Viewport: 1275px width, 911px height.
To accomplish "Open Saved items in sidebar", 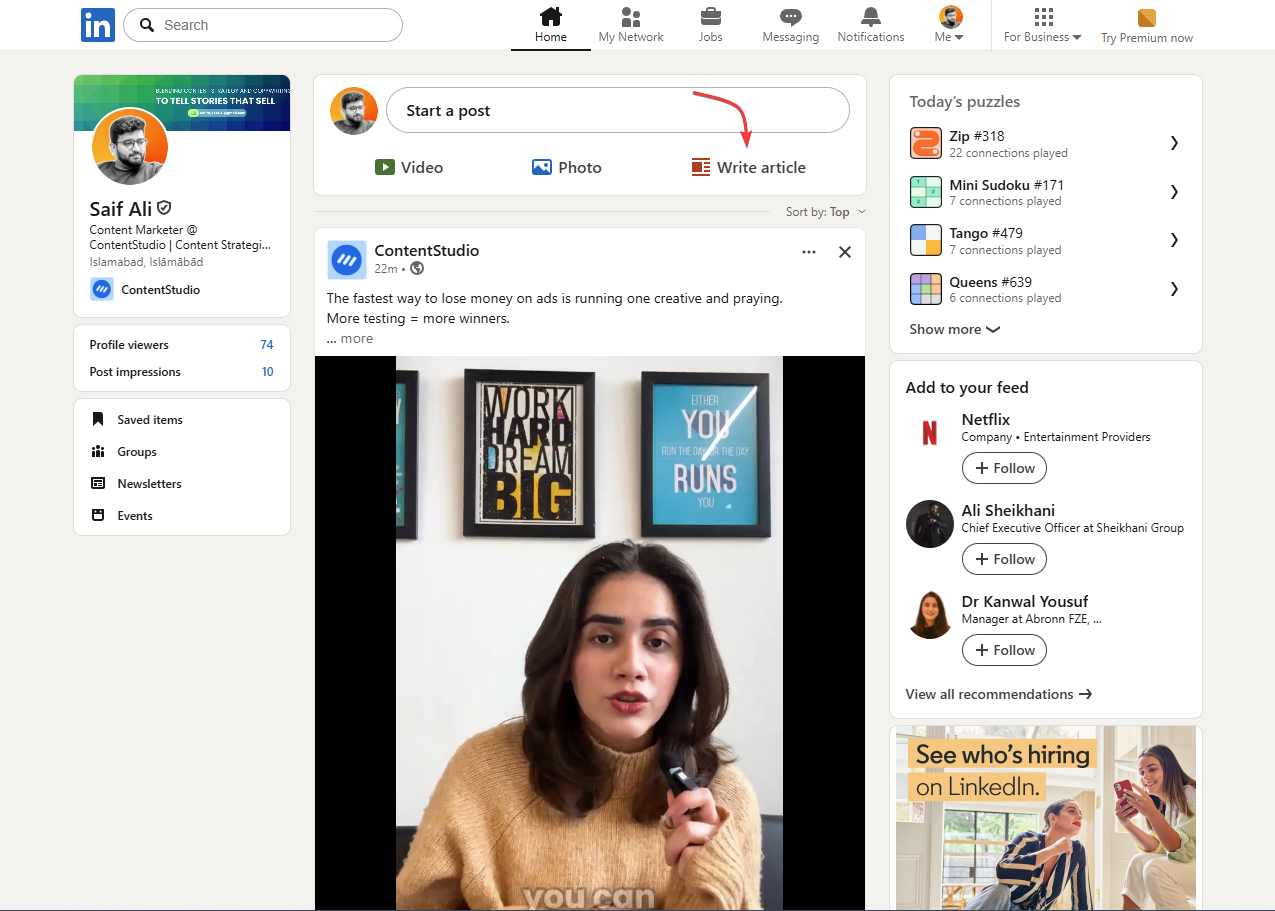I will [149, 420].
